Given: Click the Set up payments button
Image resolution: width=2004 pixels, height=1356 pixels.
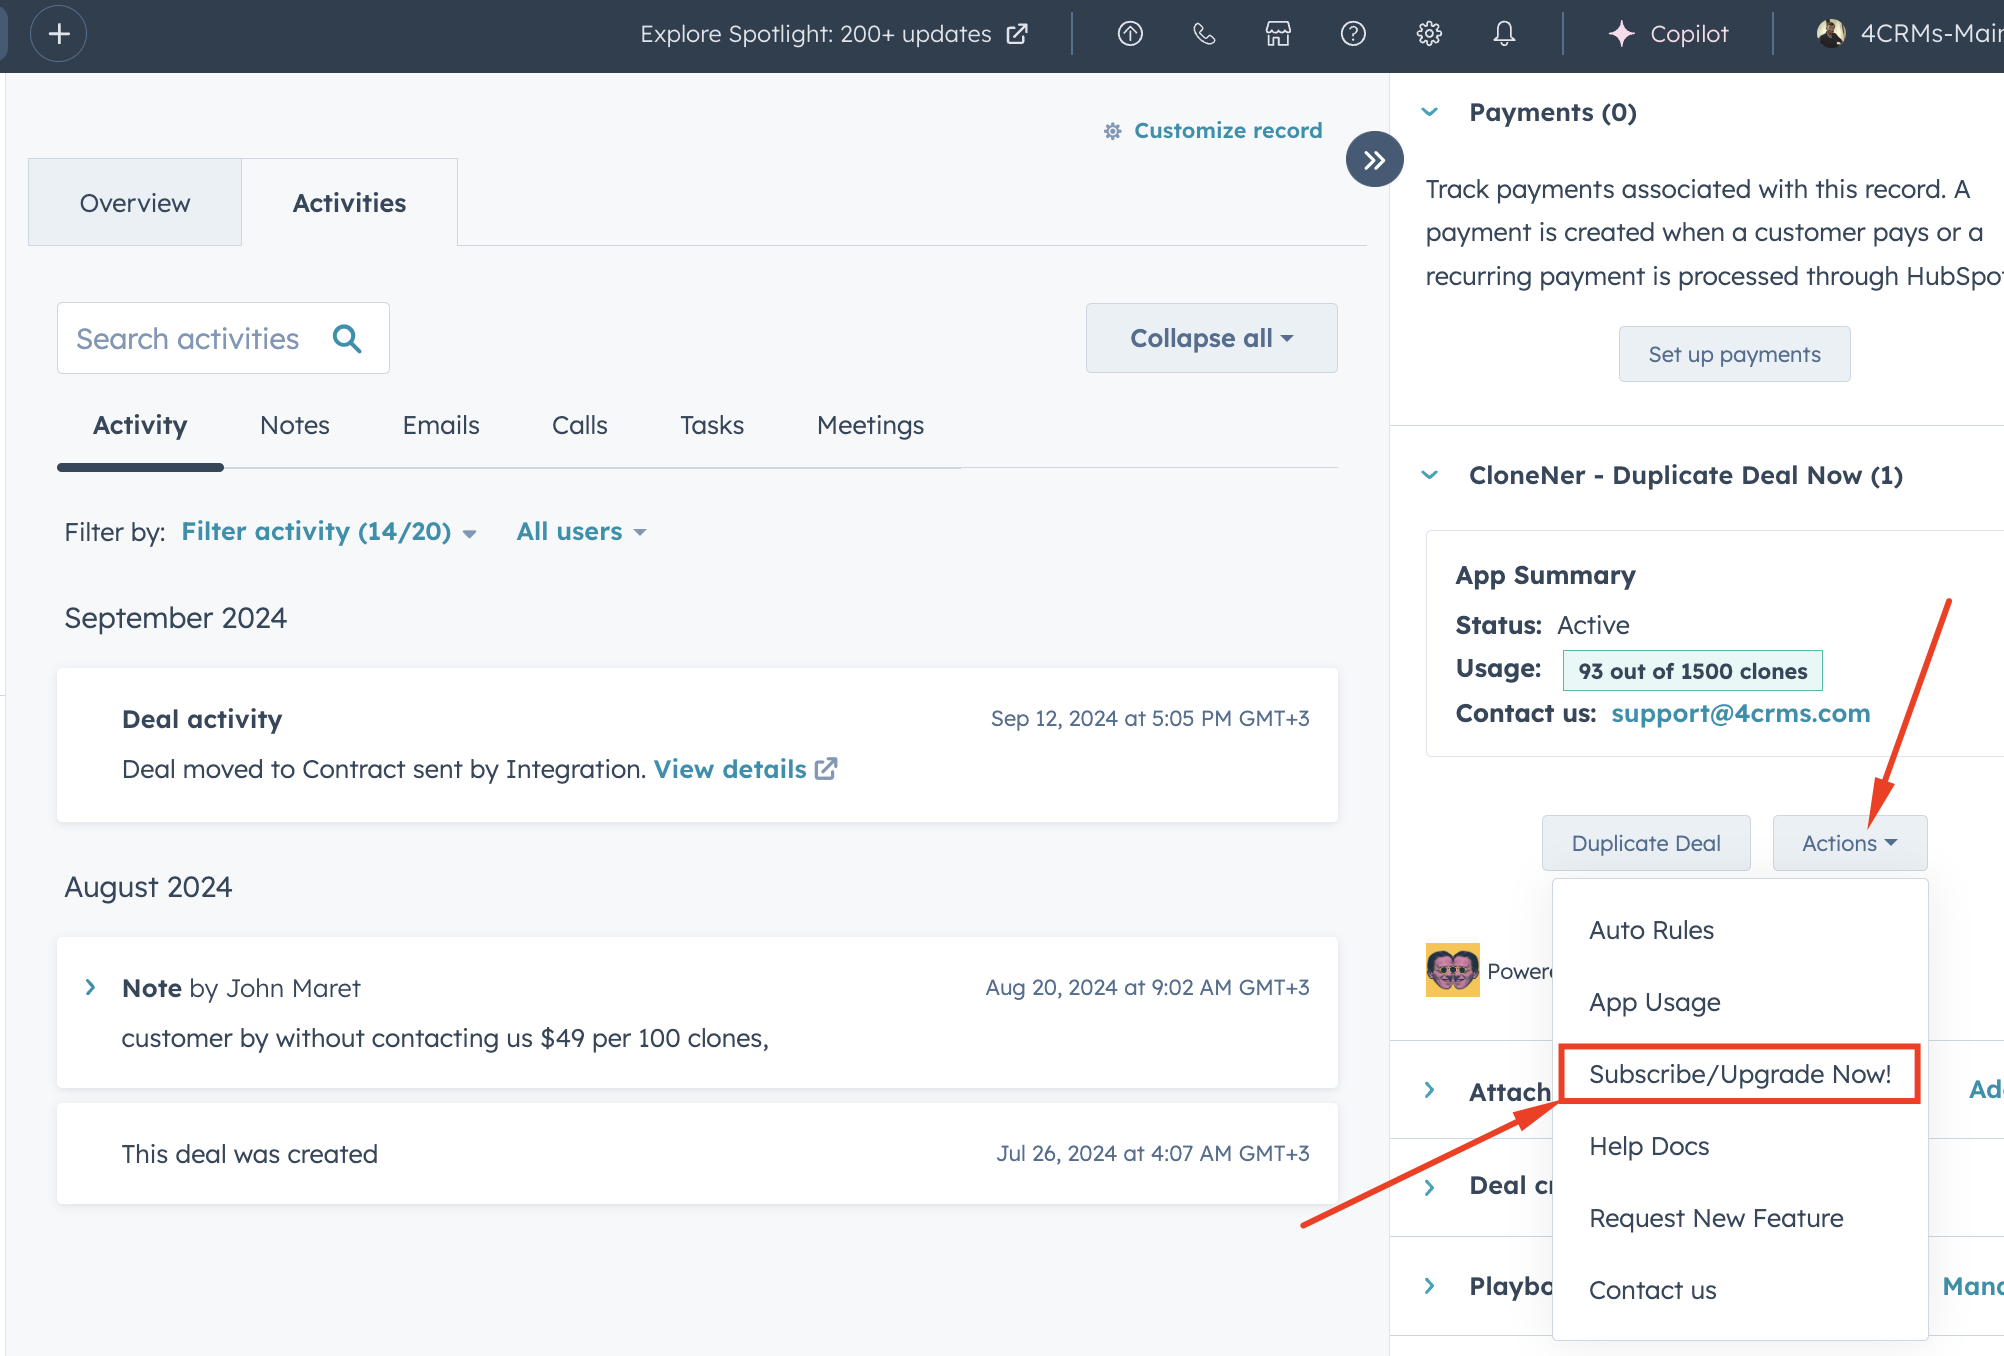Looking at the screenshot, I should click(x=1734, y=354).
